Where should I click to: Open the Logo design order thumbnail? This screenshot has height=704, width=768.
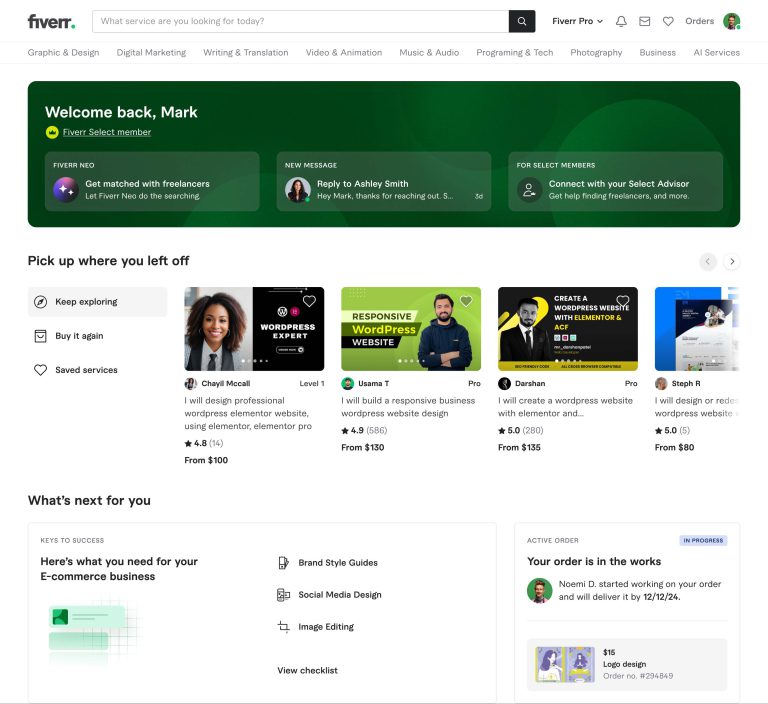pos(565,664)
